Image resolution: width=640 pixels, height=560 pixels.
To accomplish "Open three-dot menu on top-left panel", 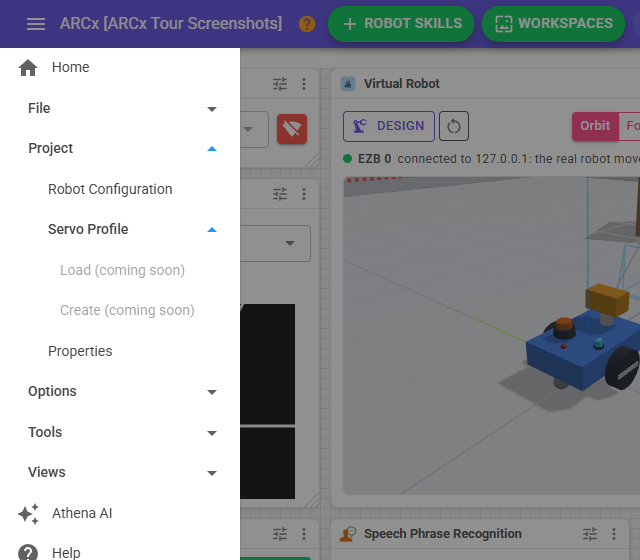I will click(x=304, y=84).
